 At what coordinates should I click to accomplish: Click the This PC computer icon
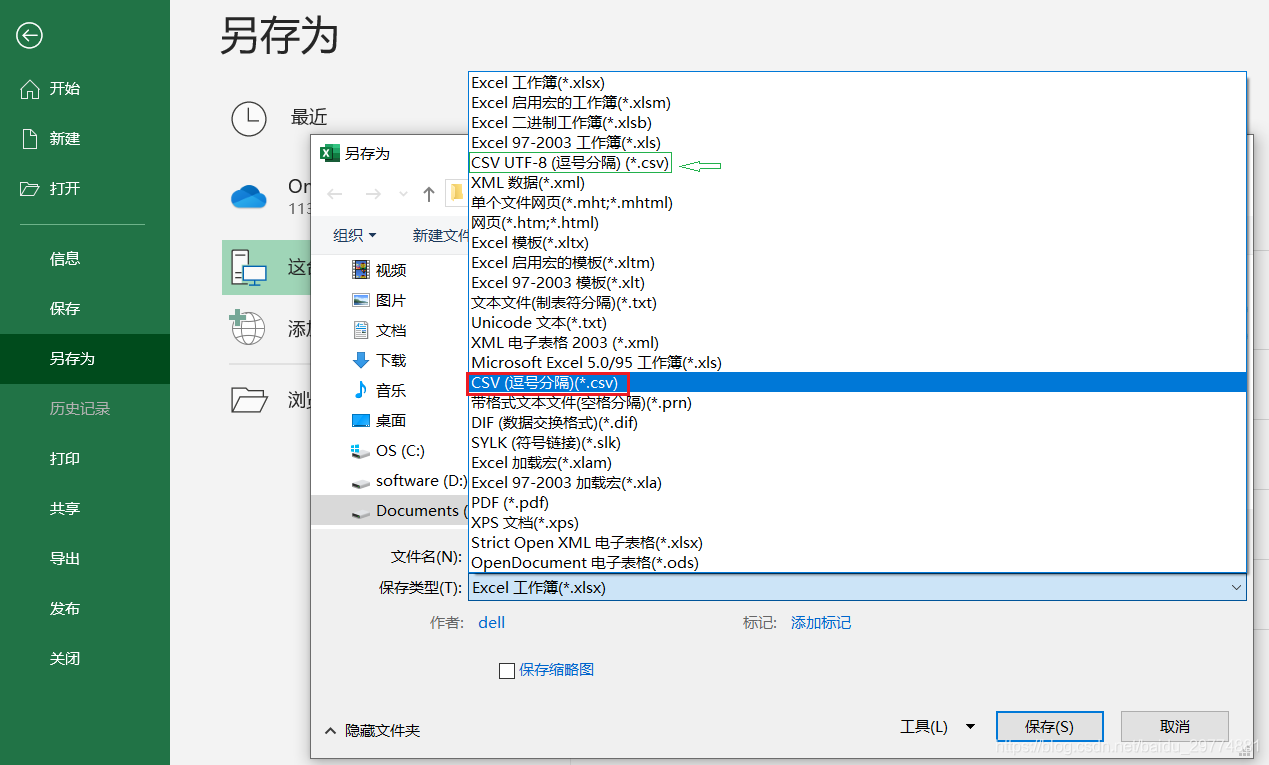pyautogui.click(x=249, y=268)
